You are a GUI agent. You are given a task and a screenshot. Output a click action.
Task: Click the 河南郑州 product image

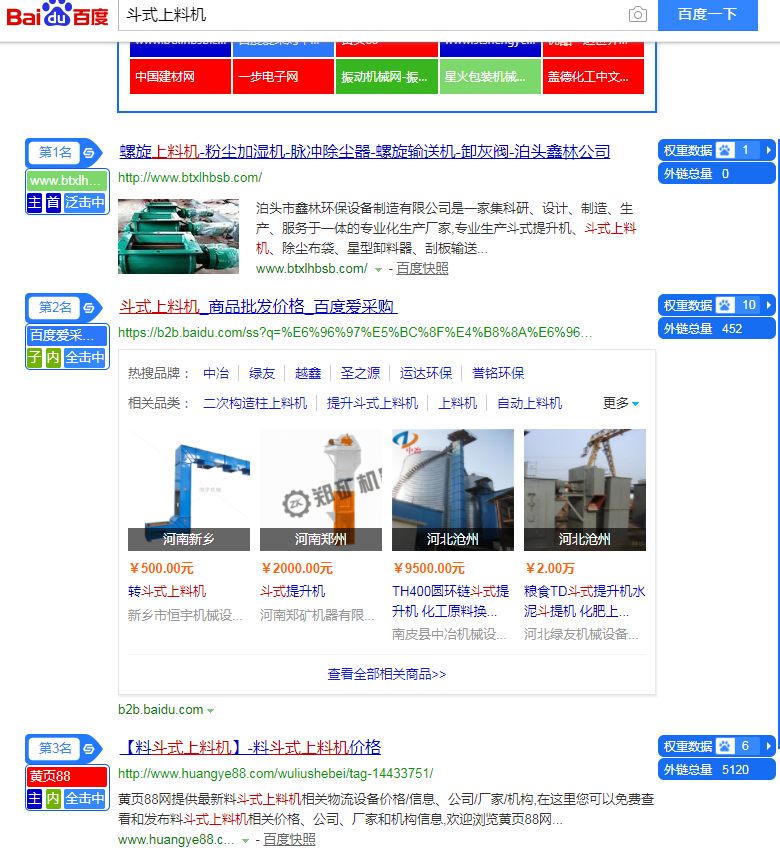pyautogui.click(x=321, y=490)
